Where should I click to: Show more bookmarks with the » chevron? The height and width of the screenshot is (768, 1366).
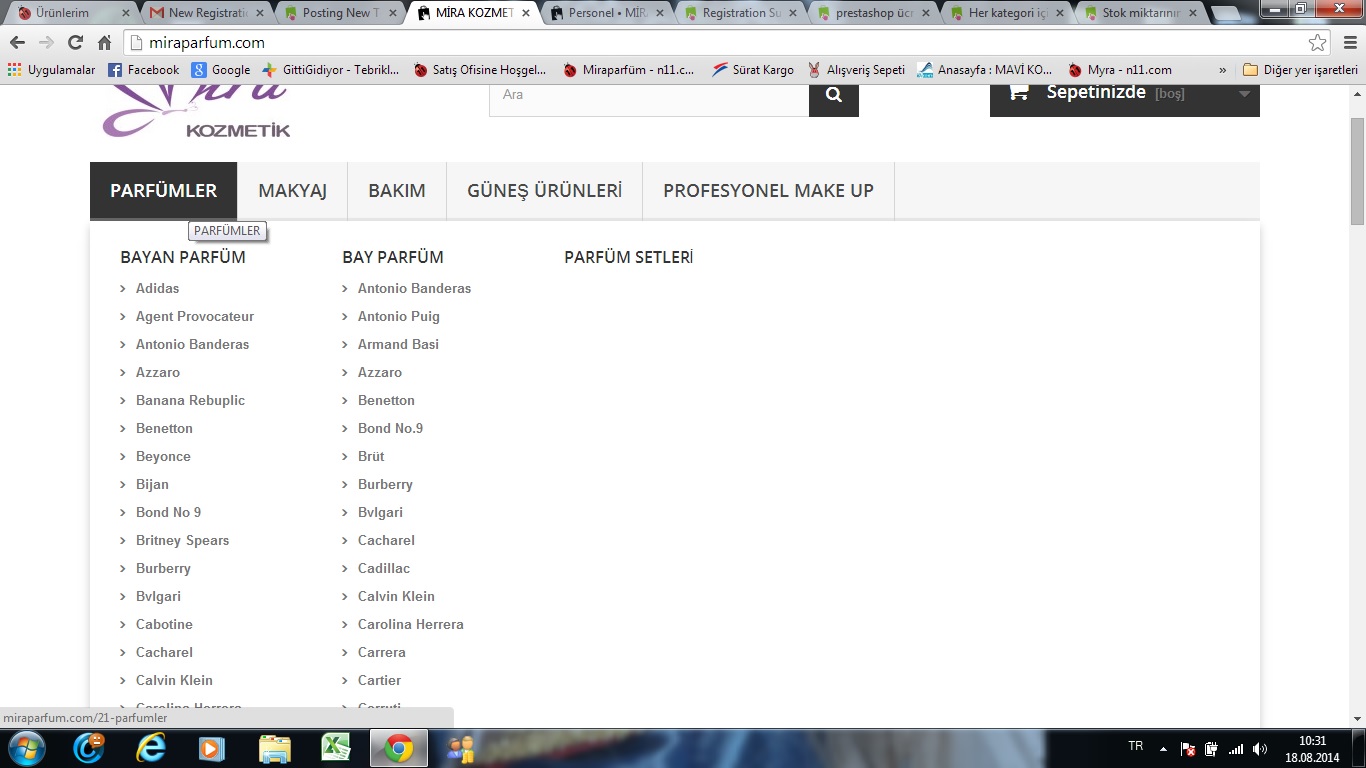1222,70
